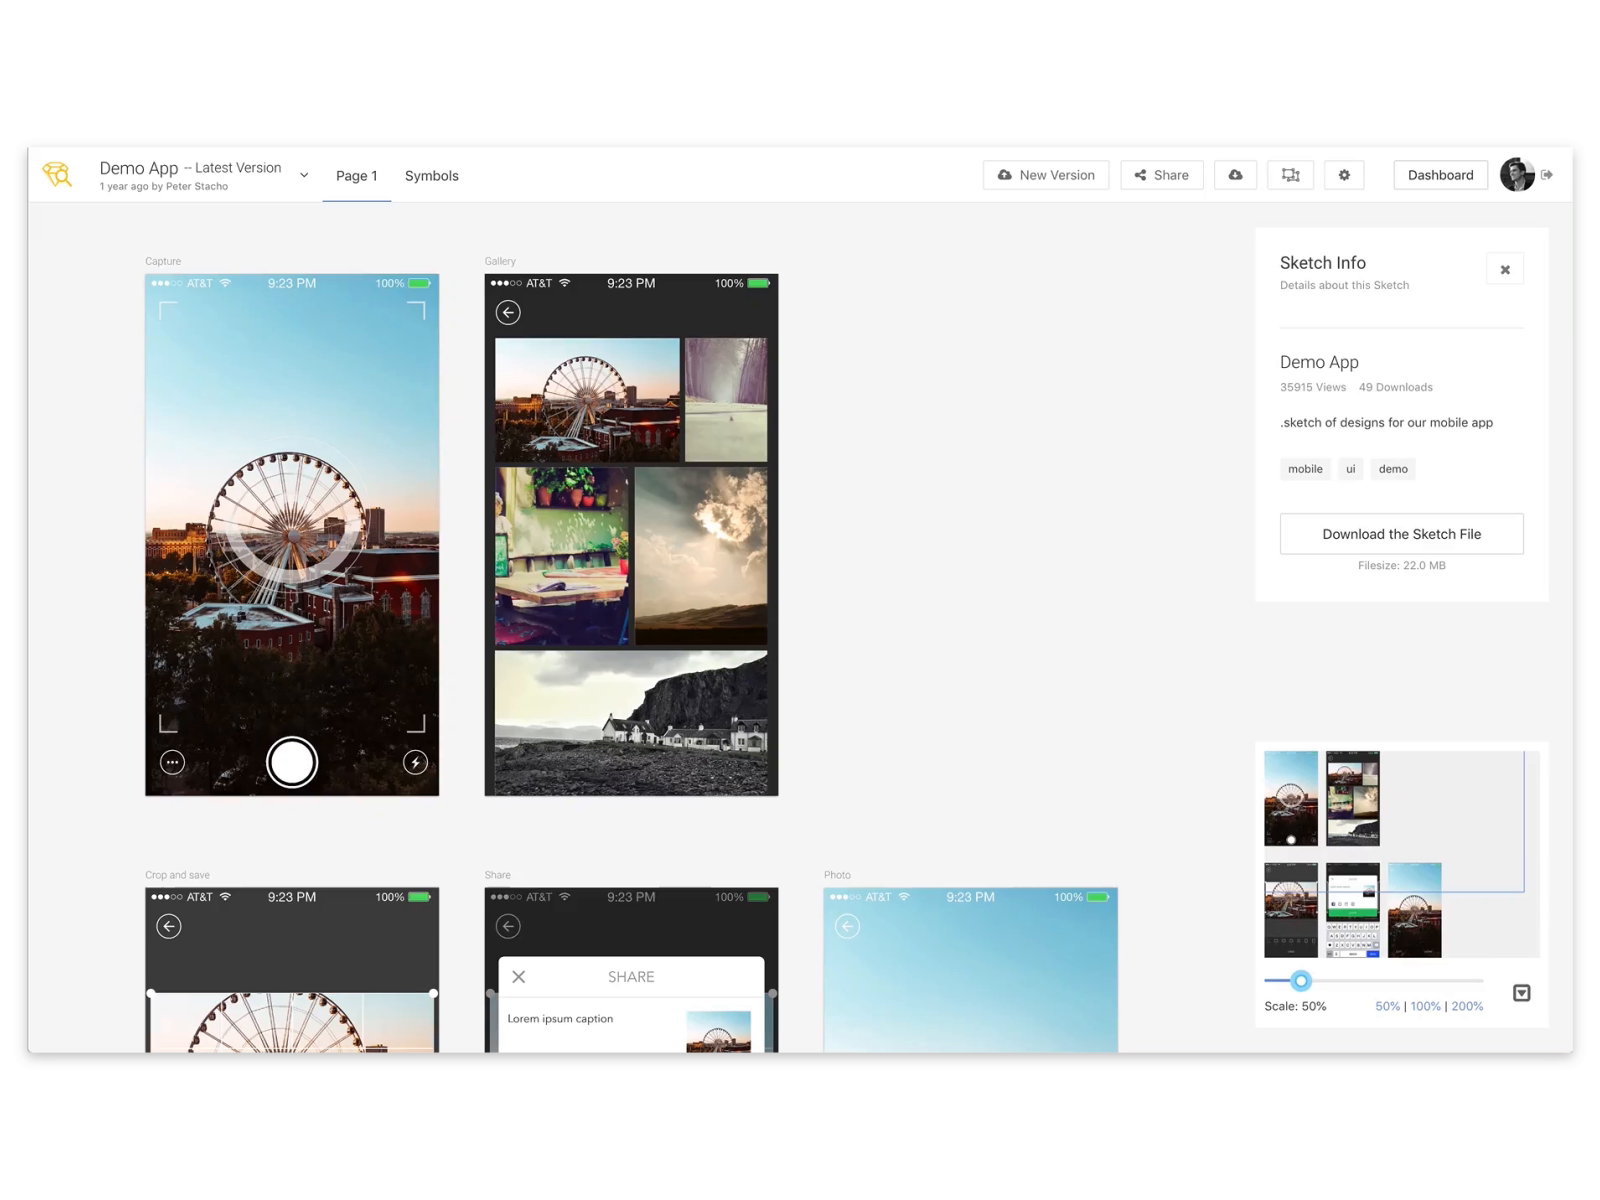The height and width of the screenshot is (1200, 1600).
Task: Click the scale slider handle
Action: (x=1300, y=981)
